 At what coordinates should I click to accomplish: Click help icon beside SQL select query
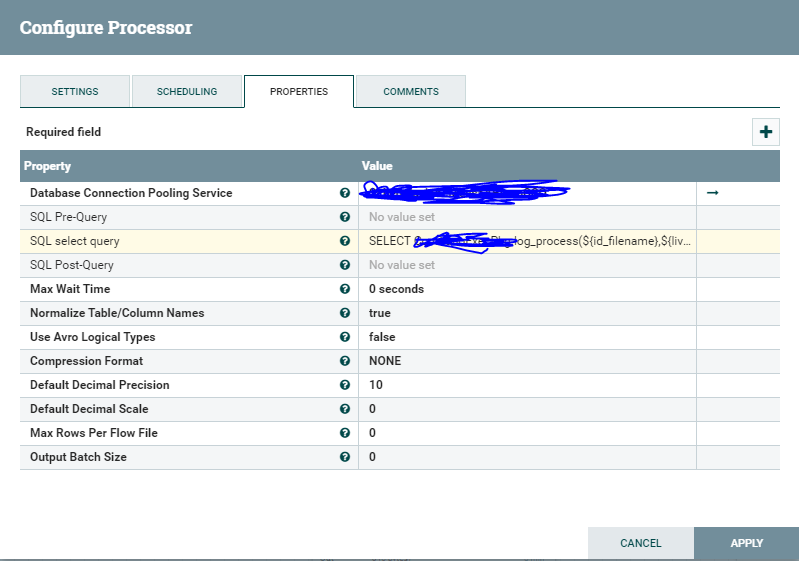click(x=345, y=241)
